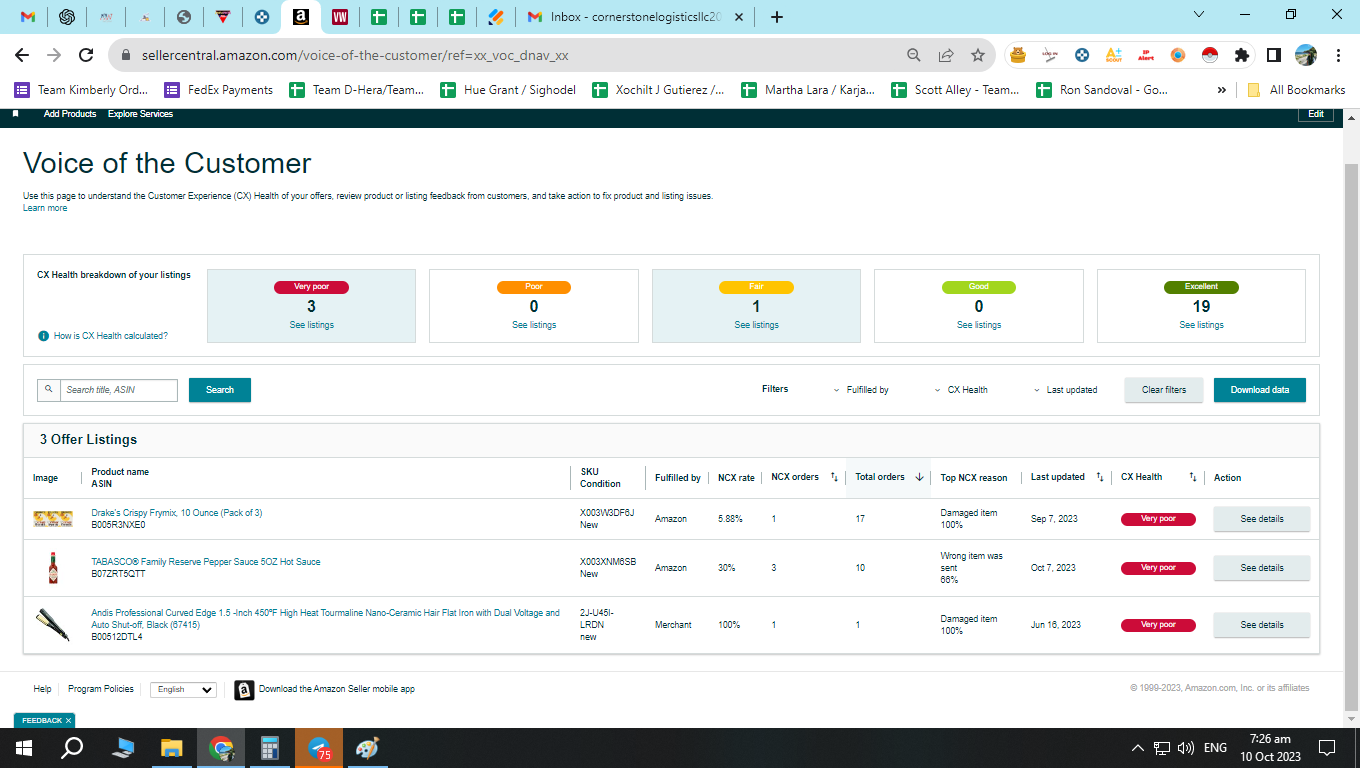Click the teal Search button
This screenshot has height=768, width=1360.
click(220, 390)
